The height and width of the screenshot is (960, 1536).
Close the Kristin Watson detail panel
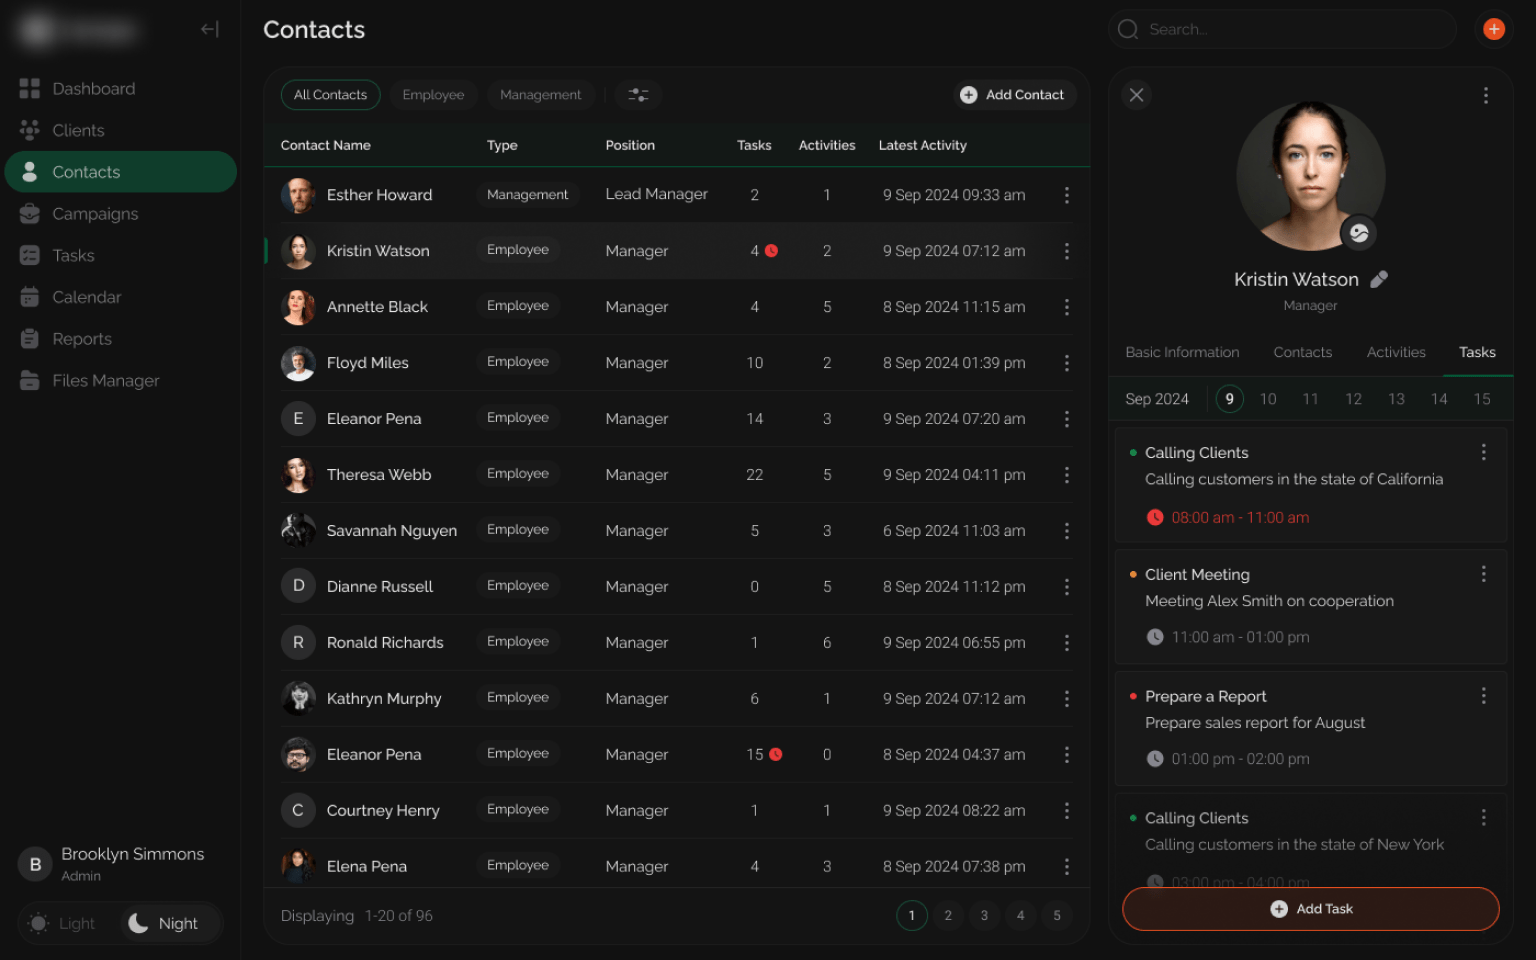[1136, 95]
